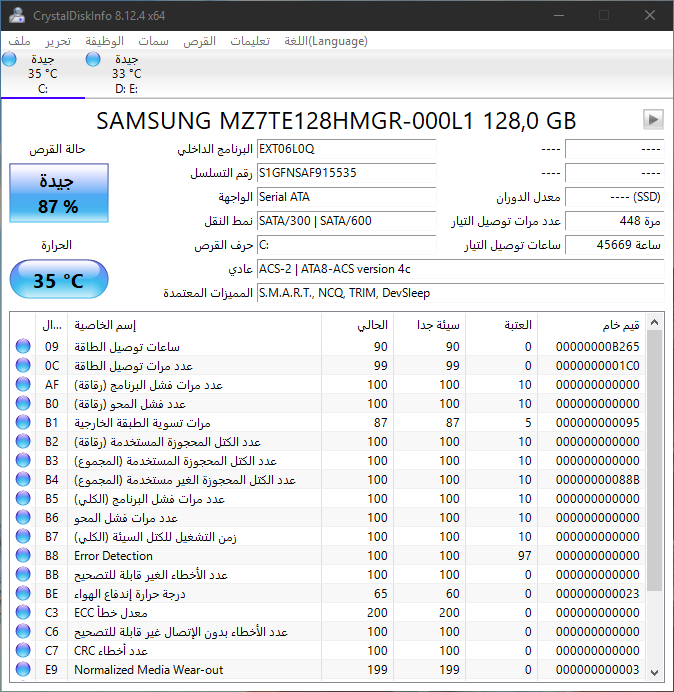674x692 pixels.
Task: Click the إسم الخاصية attribute name column header
Action: [x=195, y=325]
